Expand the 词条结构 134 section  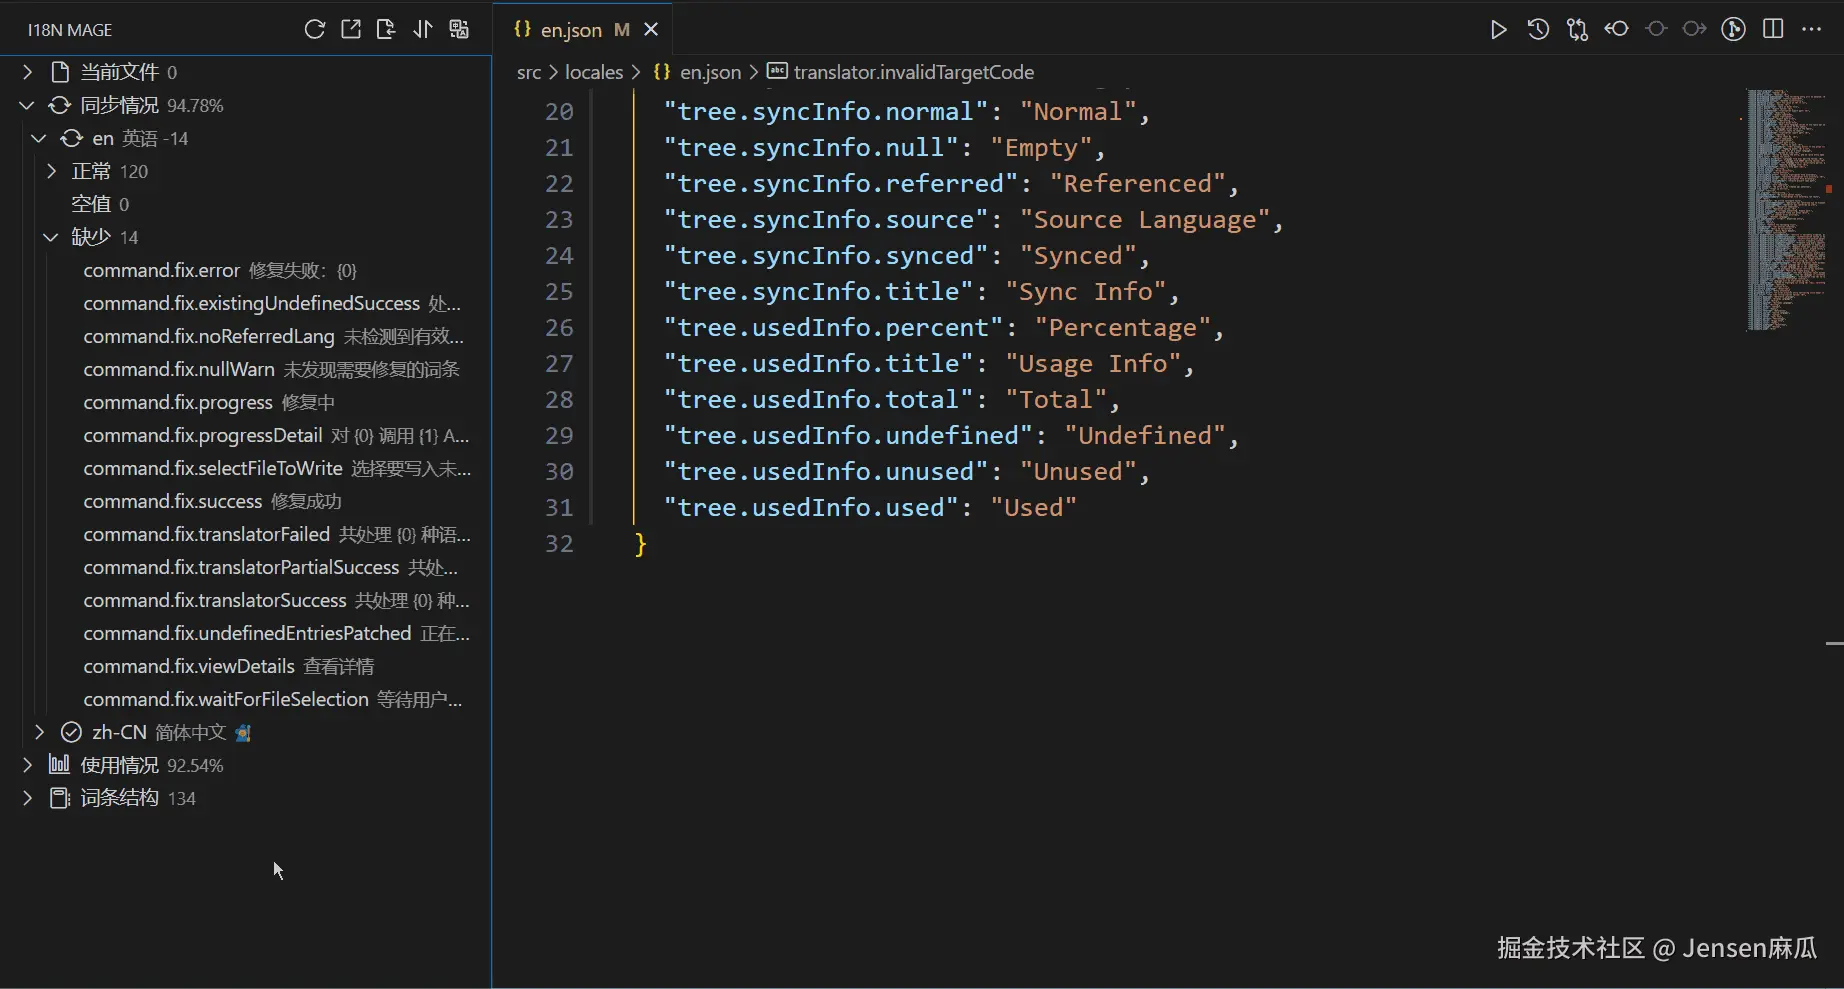tap(28, 798)
